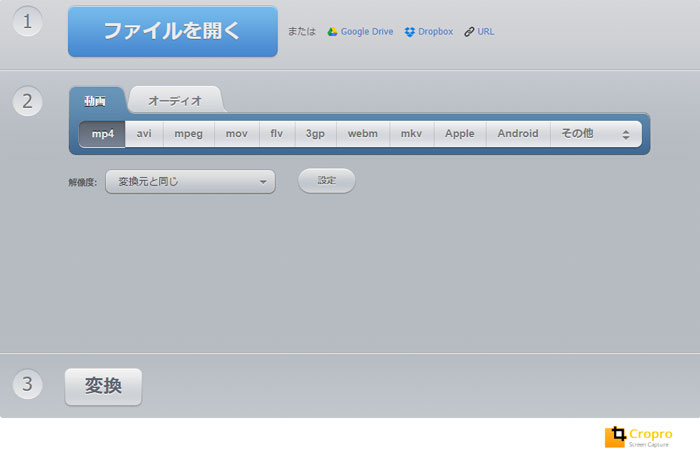Switch to the 動画 video tab
This screenshot has height=459, width=700.
97,101
